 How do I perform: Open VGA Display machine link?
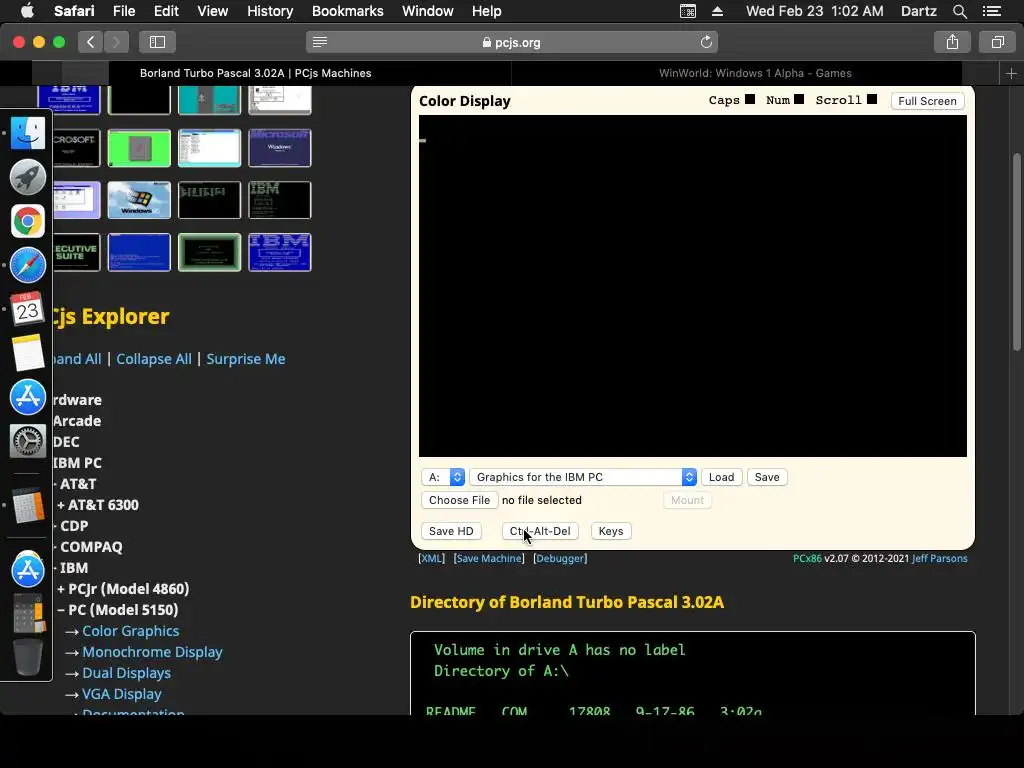point(121,694)
